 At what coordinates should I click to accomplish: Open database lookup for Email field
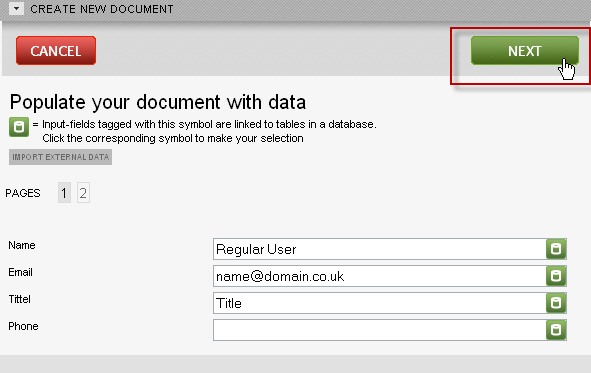(556, 276)
